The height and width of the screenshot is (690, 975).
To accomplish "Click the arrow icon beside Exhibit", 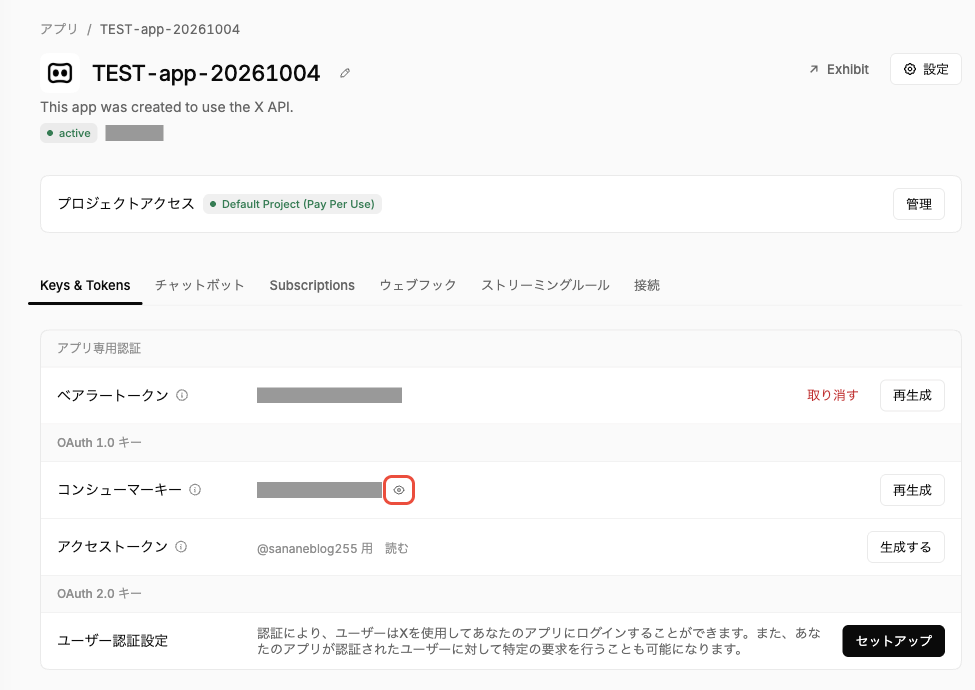I will pyautogui.click(x=814, y=69).
